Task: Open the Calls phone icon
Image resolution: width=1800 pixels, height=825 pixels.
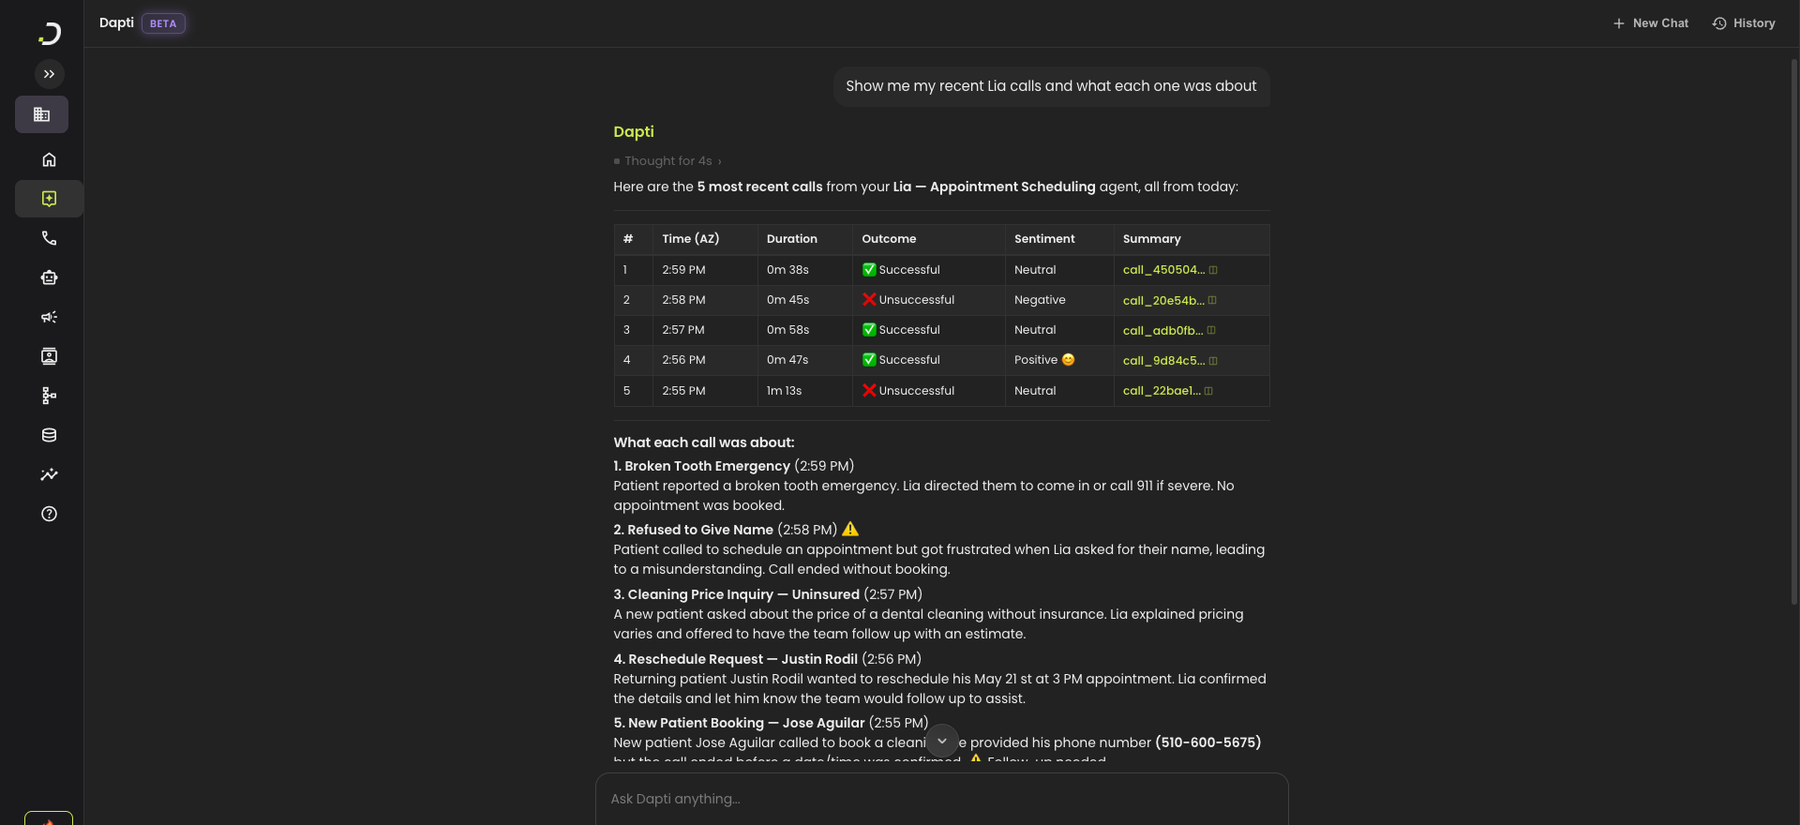Action: [x=49, y=238]
